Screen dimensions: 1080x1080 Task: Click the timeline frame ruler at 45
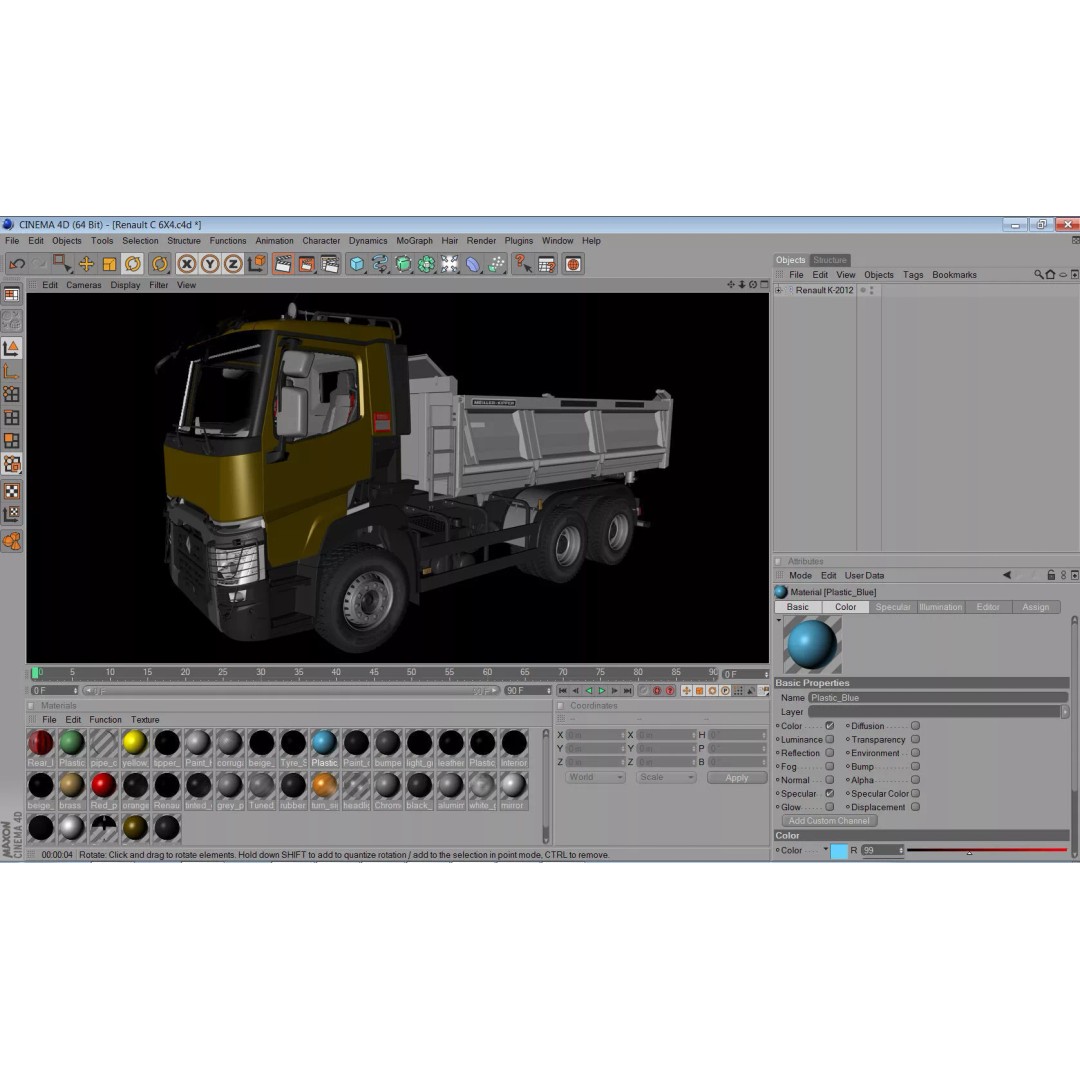tap(373, 672)
